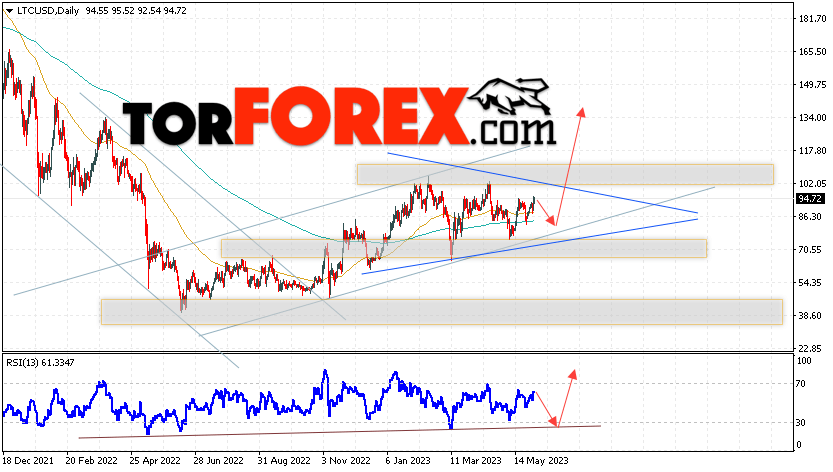The height and width of the screenshot is (472, 833).
Task: Select price axis label 134.00
Action: (x=812, y=118)
